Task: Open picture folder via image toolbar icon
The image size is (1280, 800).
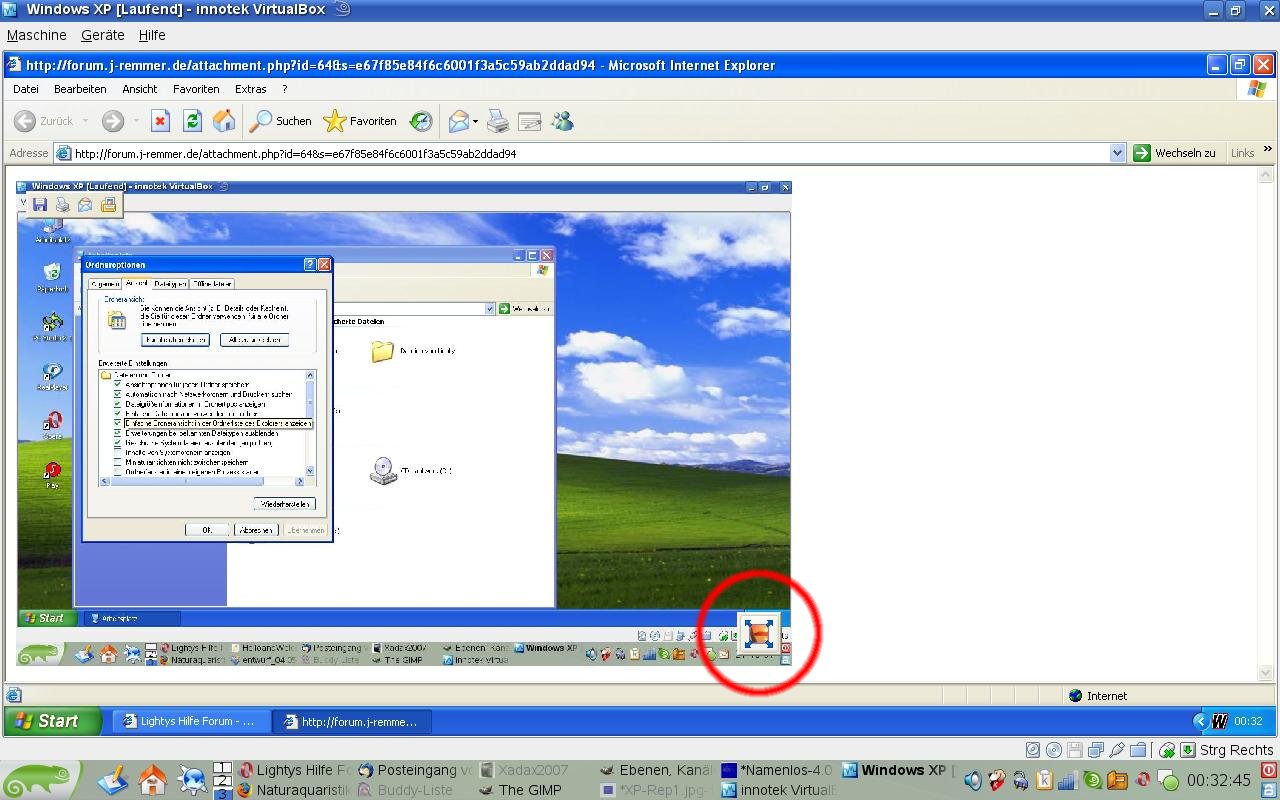Action: click(x=108, y=205)
